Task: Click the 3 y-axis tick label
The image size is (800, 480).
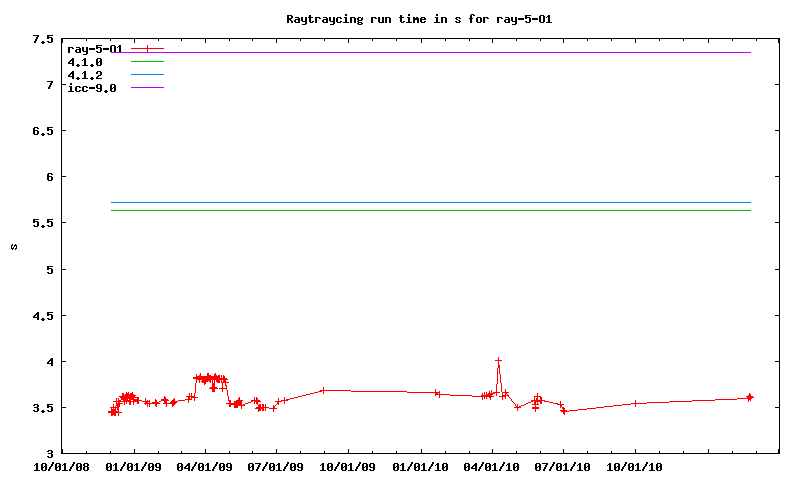Action: [x=50, y=453]
